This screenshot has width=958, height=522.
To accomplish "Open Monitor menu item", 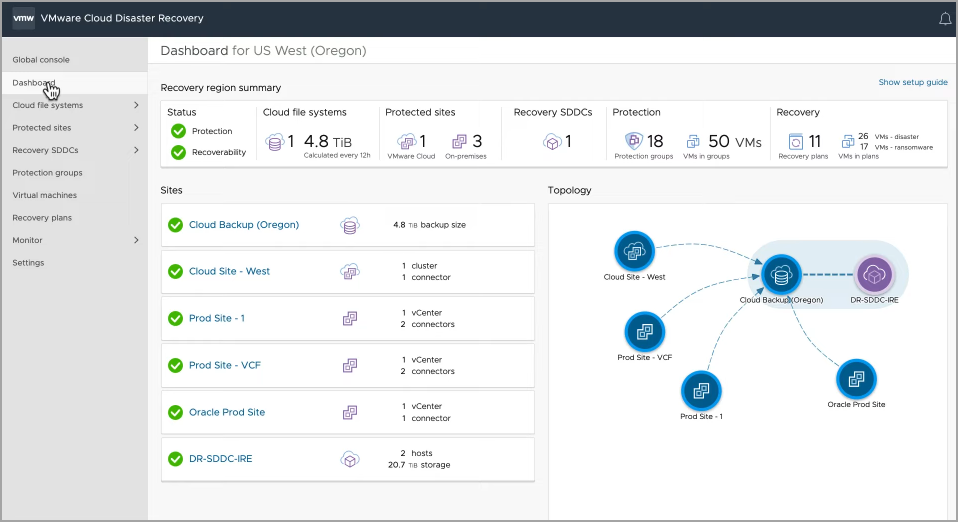I will coord(27,240).
